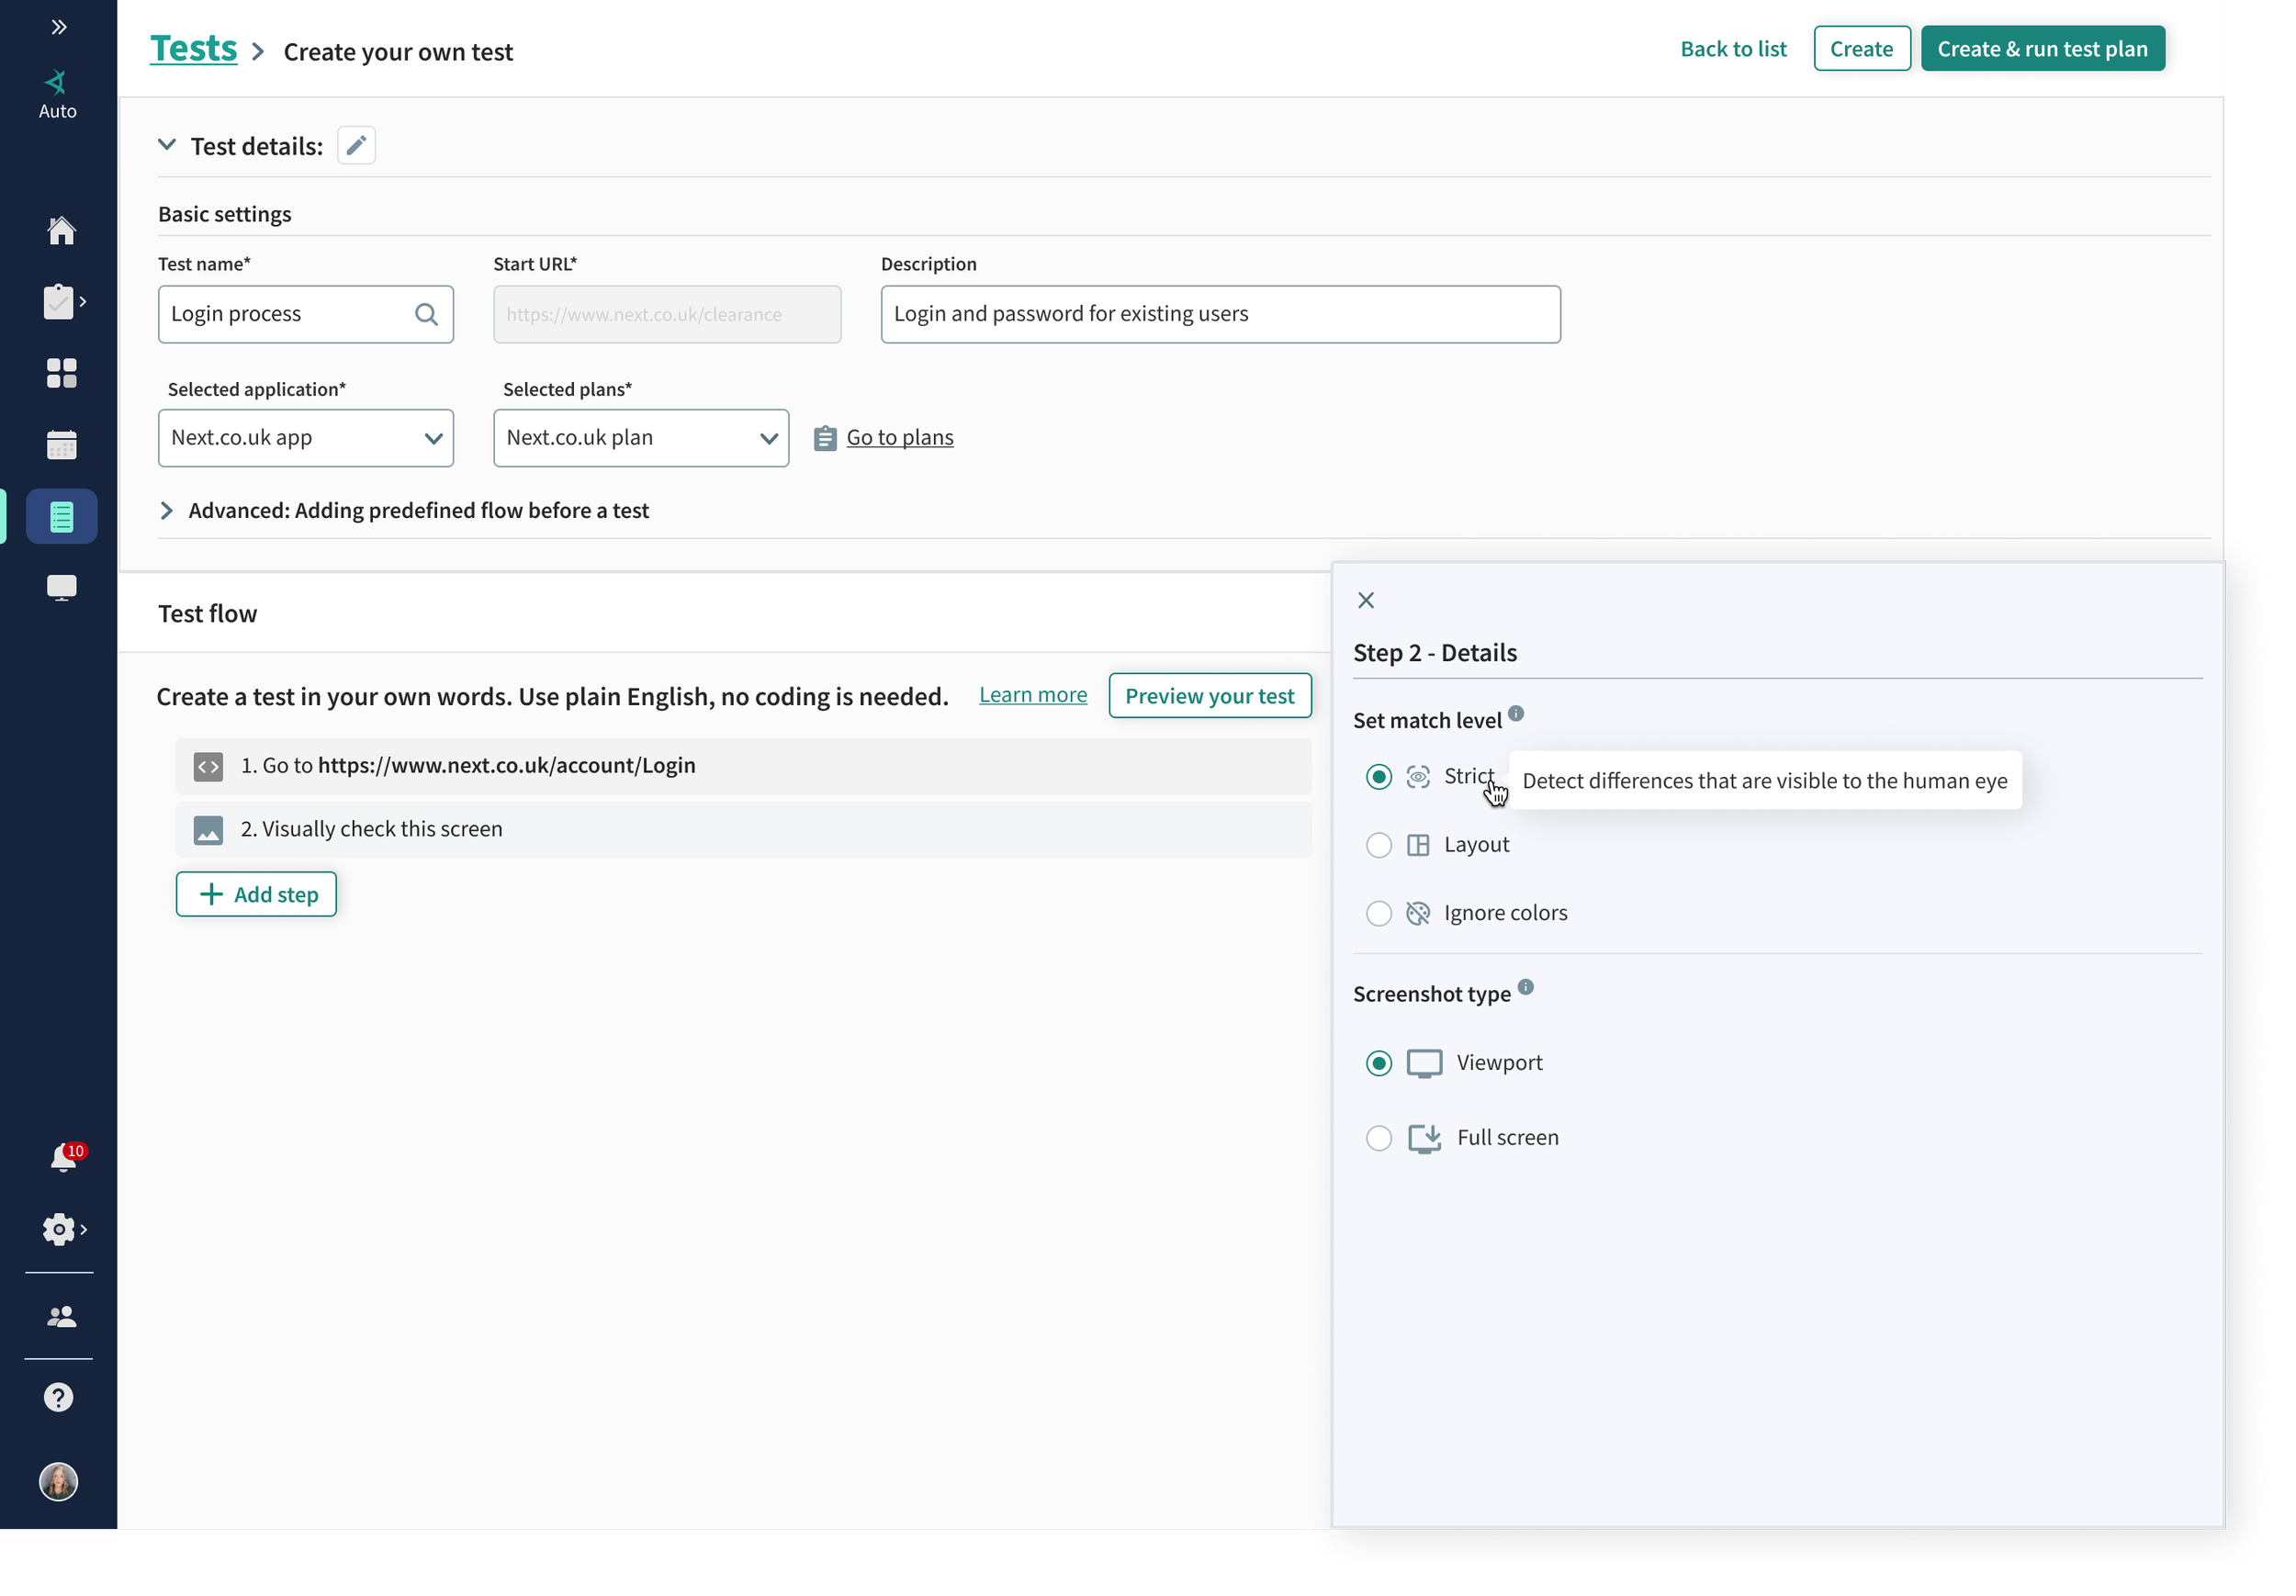This screenshot has height=1596, width=2296.
Task: Click info icon next to Screenshot type
Action: 1525,987
